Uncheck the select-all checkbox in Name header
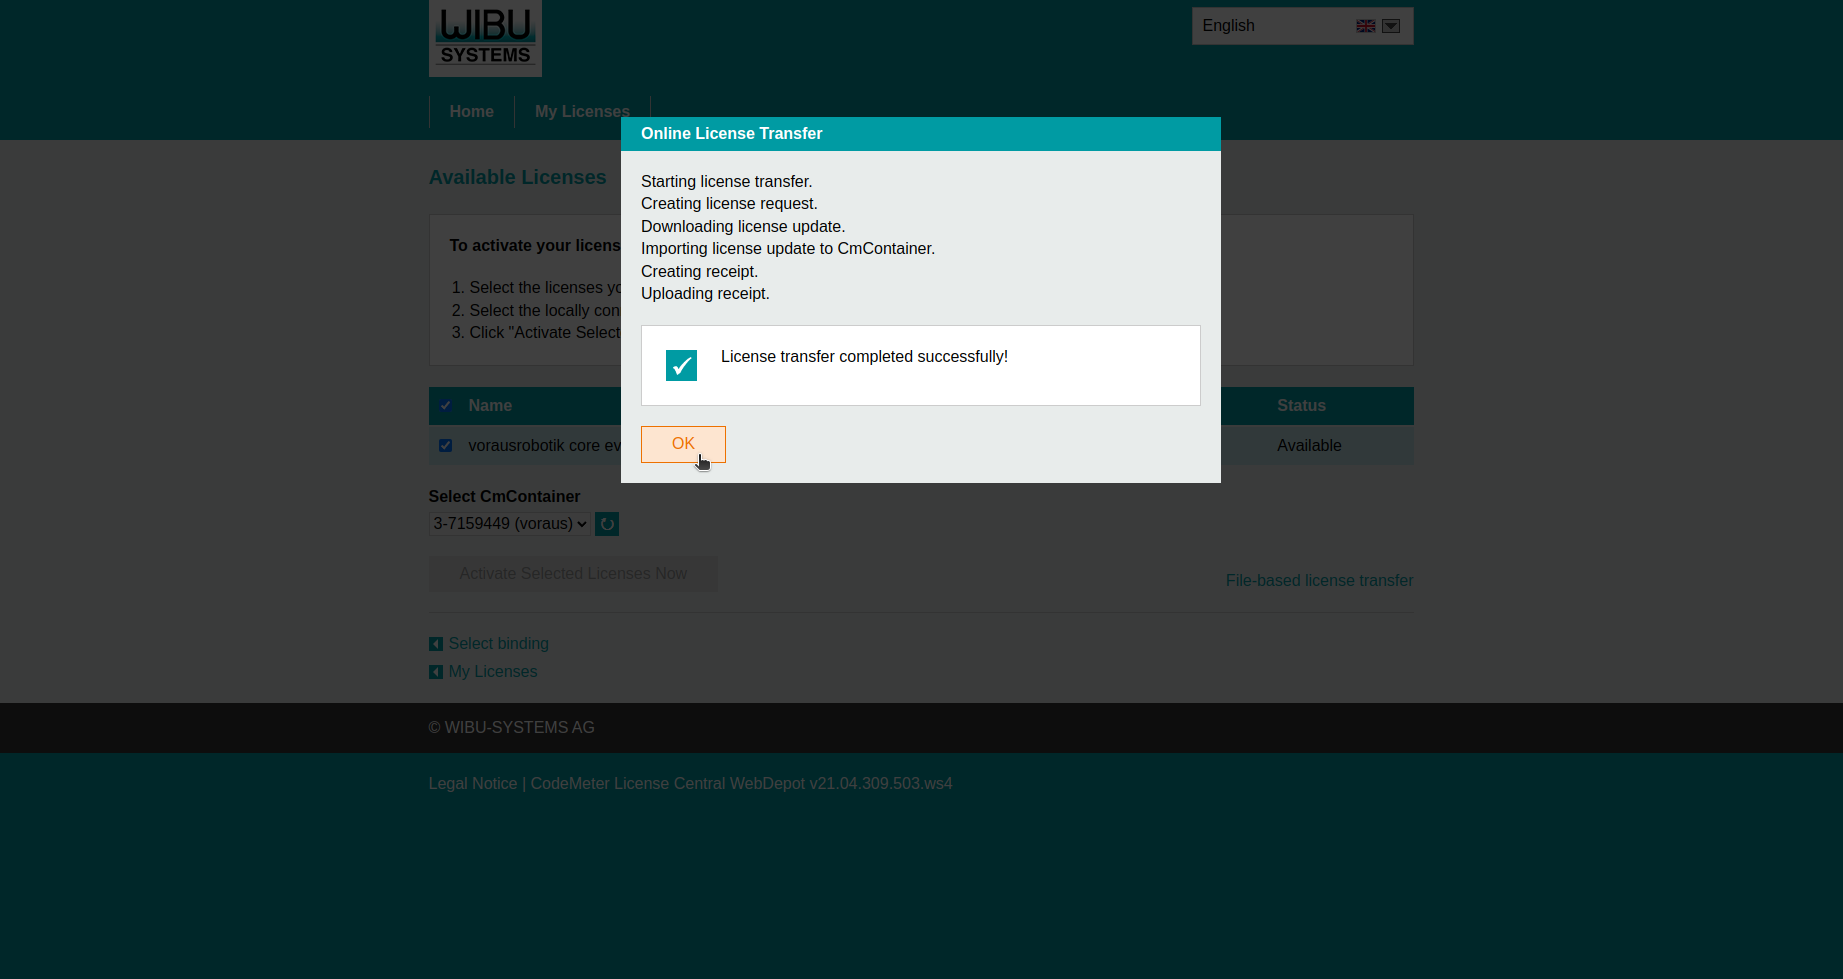This screenshot has height=979, width=1843. click(x=445, y=405)
